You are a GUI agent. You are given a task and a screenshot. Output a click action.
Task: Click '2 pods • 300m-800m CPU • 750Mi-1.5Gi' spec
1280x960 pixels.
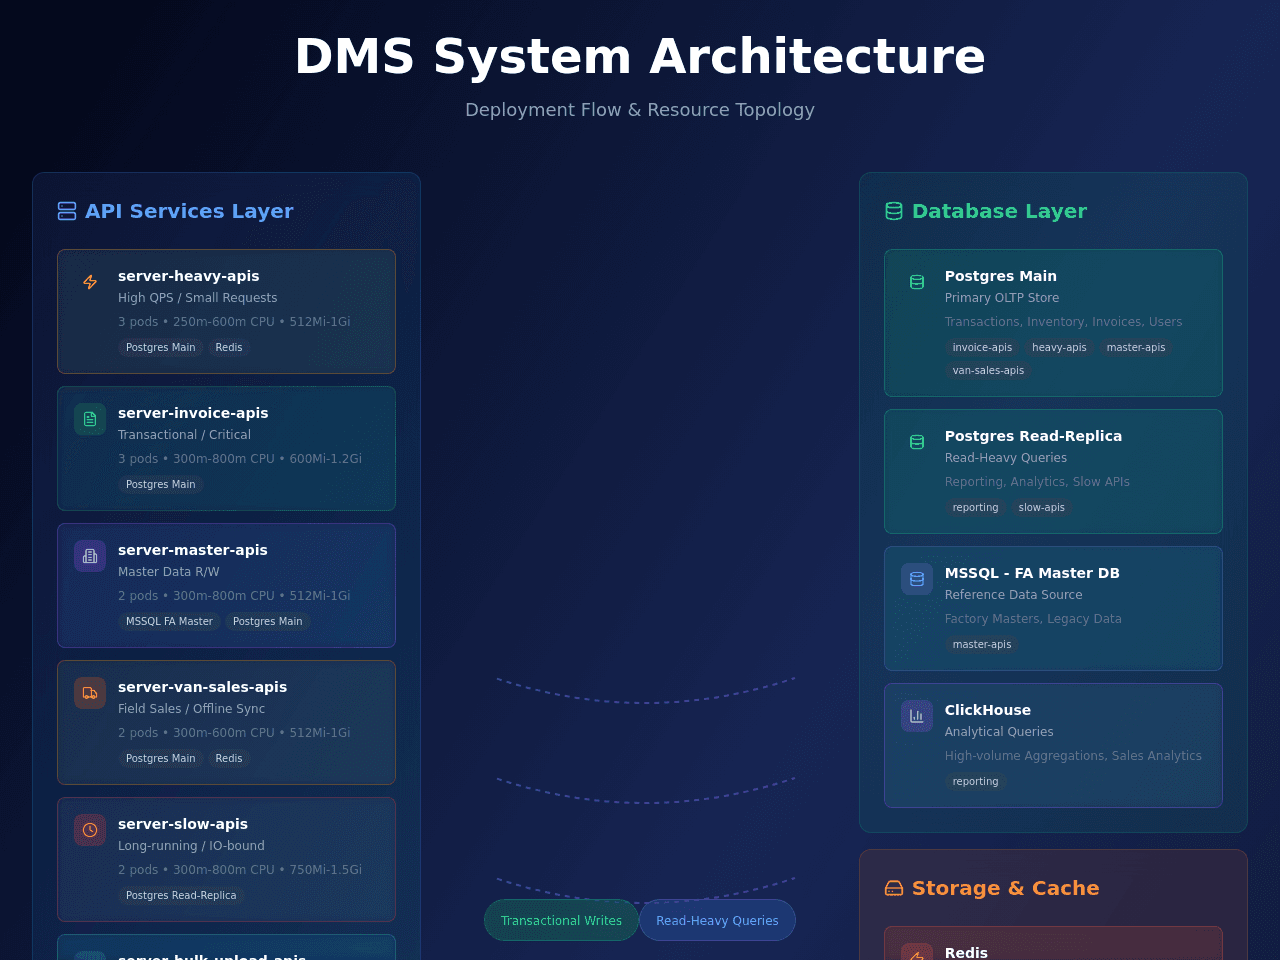pyautogui.click(x=240, y=870)
